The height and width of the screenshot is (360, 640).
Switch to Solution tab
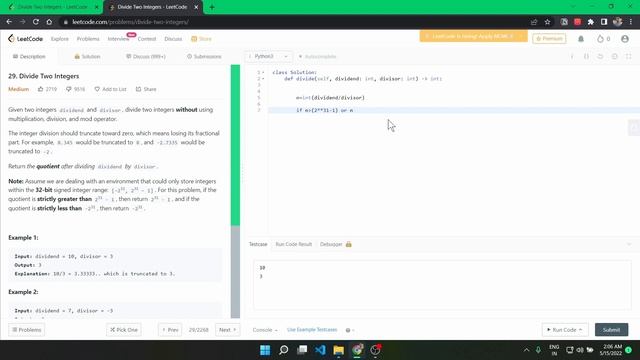tap(87, 56)
